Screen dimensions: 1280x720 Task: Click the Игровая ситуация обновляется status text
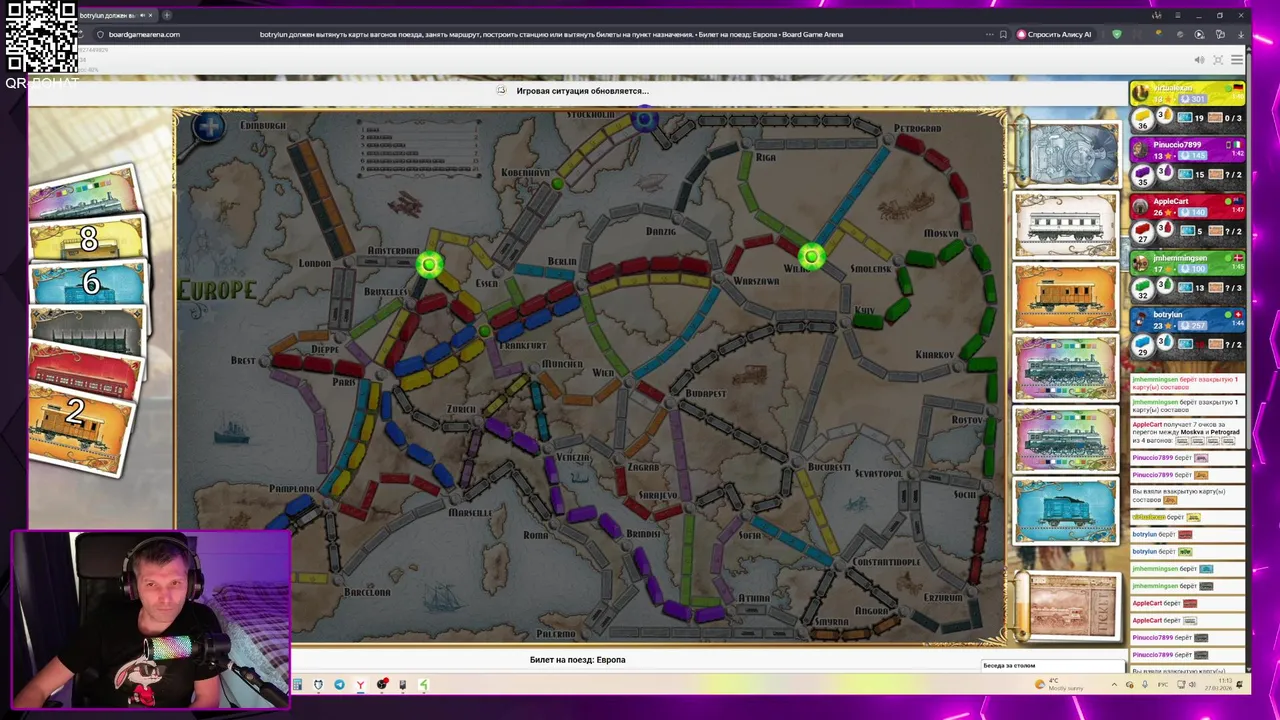[583, 91]
